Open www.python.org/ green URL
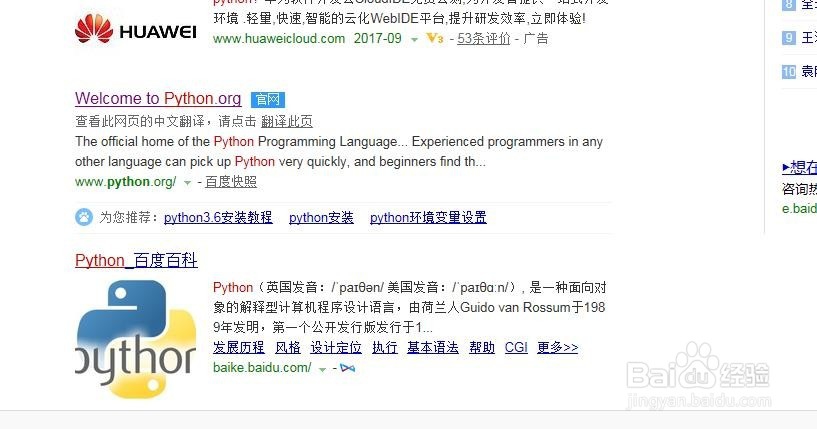817x429 pixels. click(126, 182)
